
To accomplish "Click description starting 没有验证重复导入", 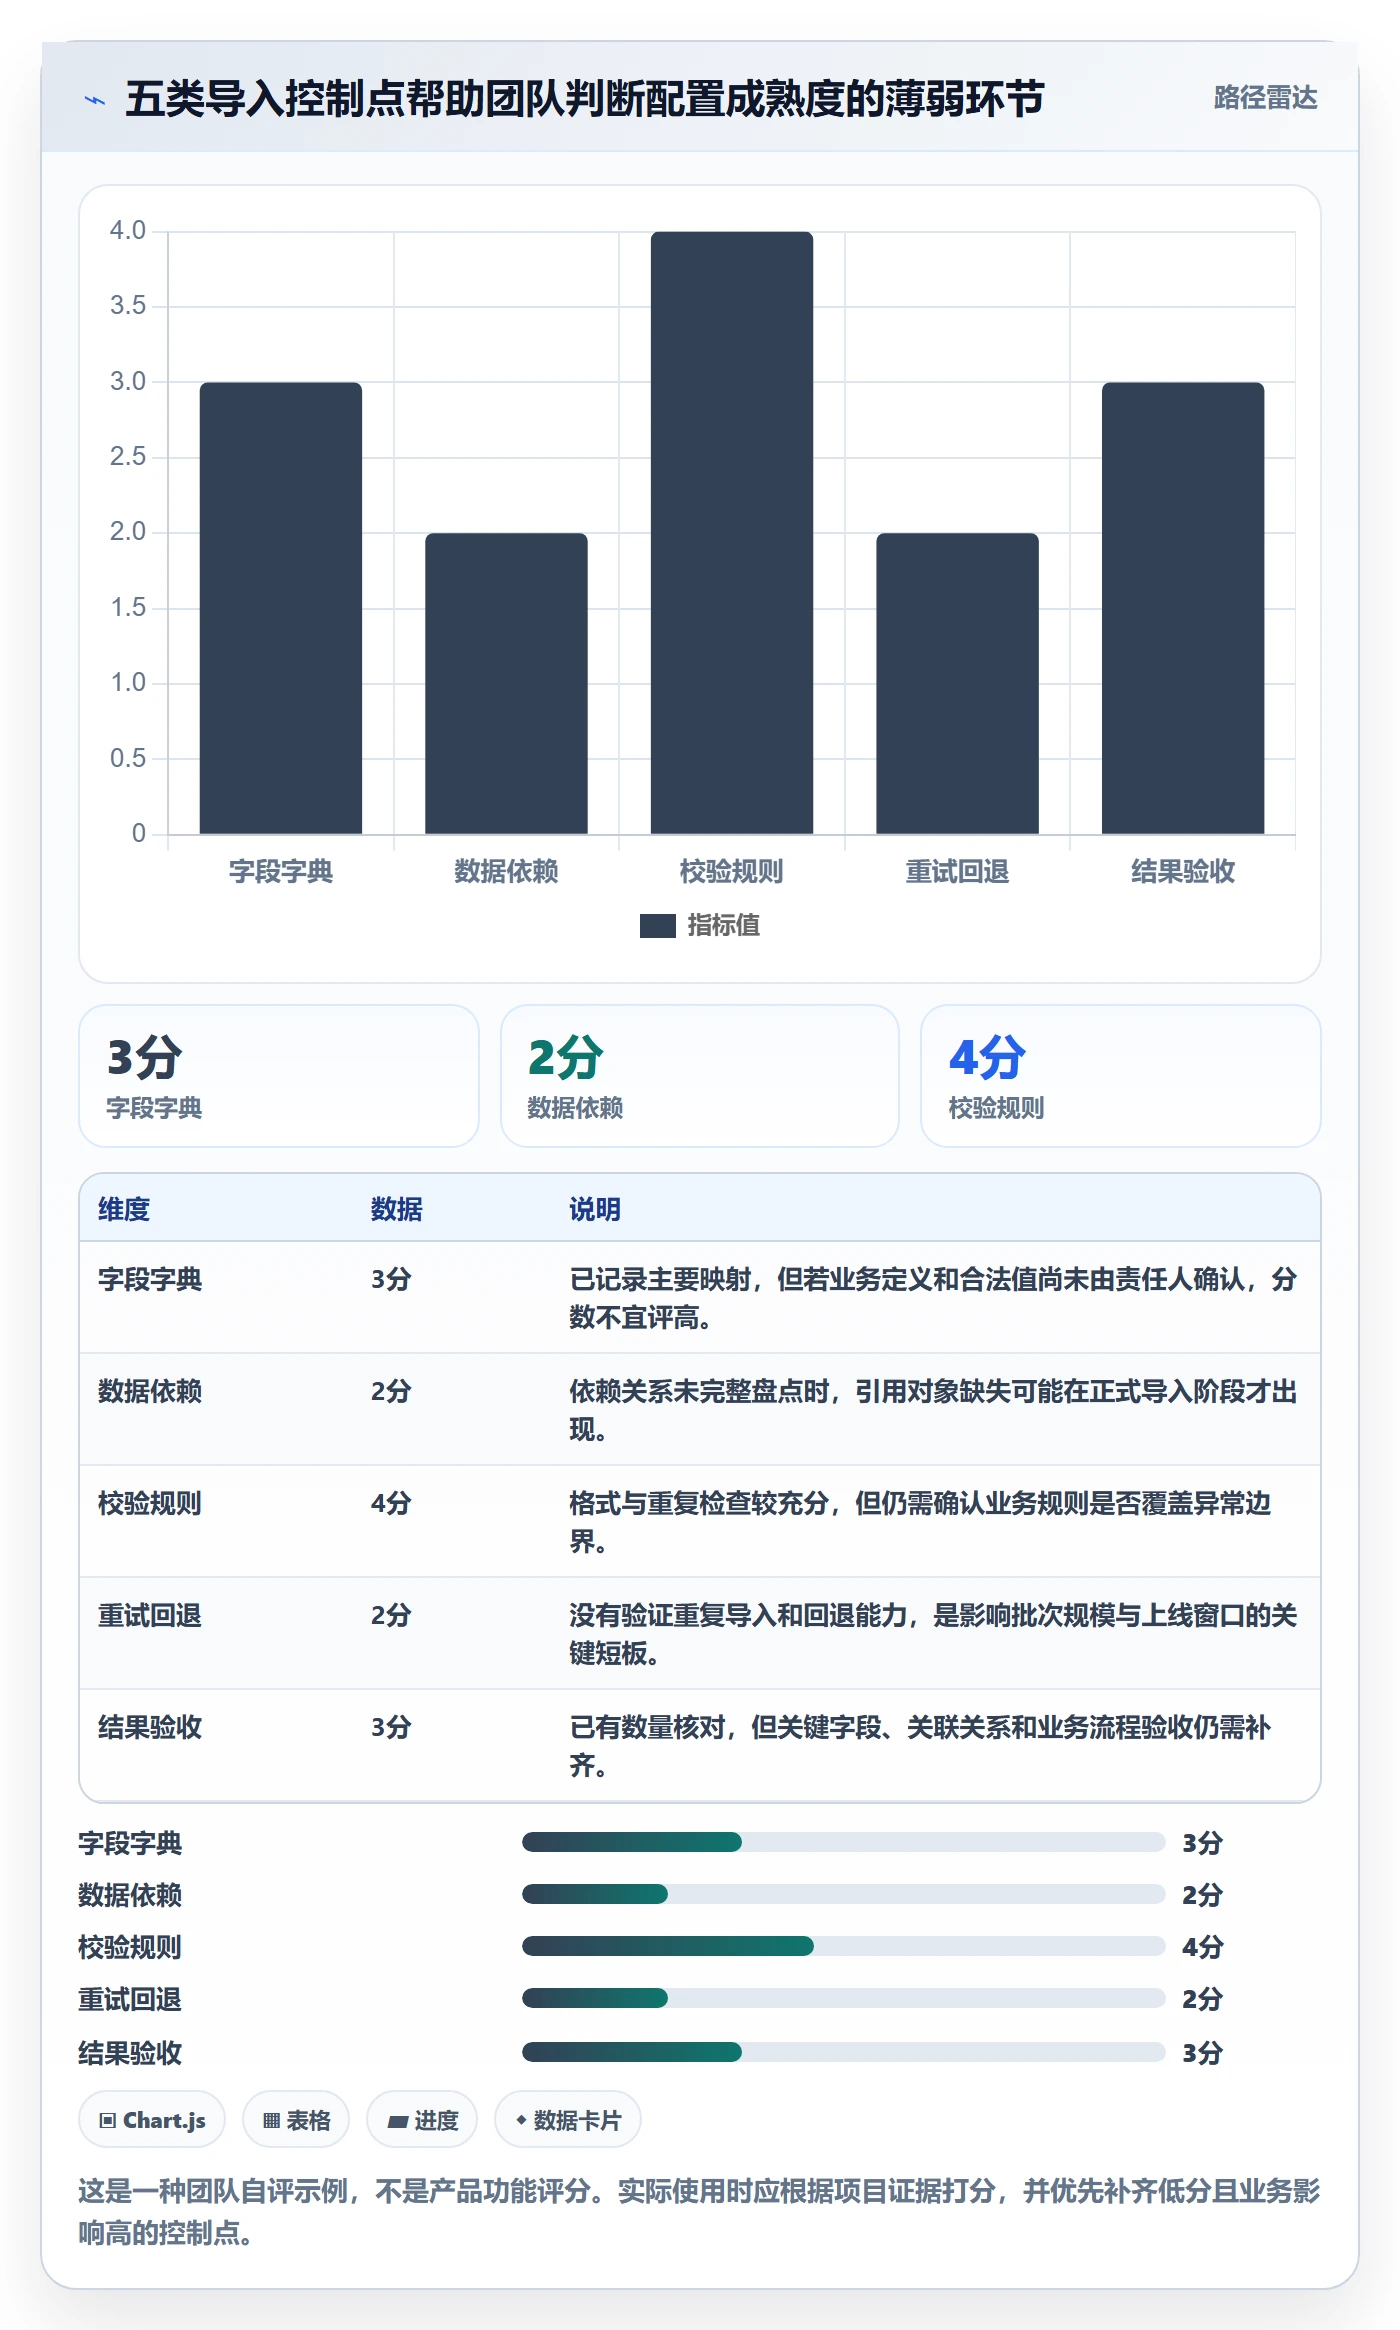I will [933, 1634].
